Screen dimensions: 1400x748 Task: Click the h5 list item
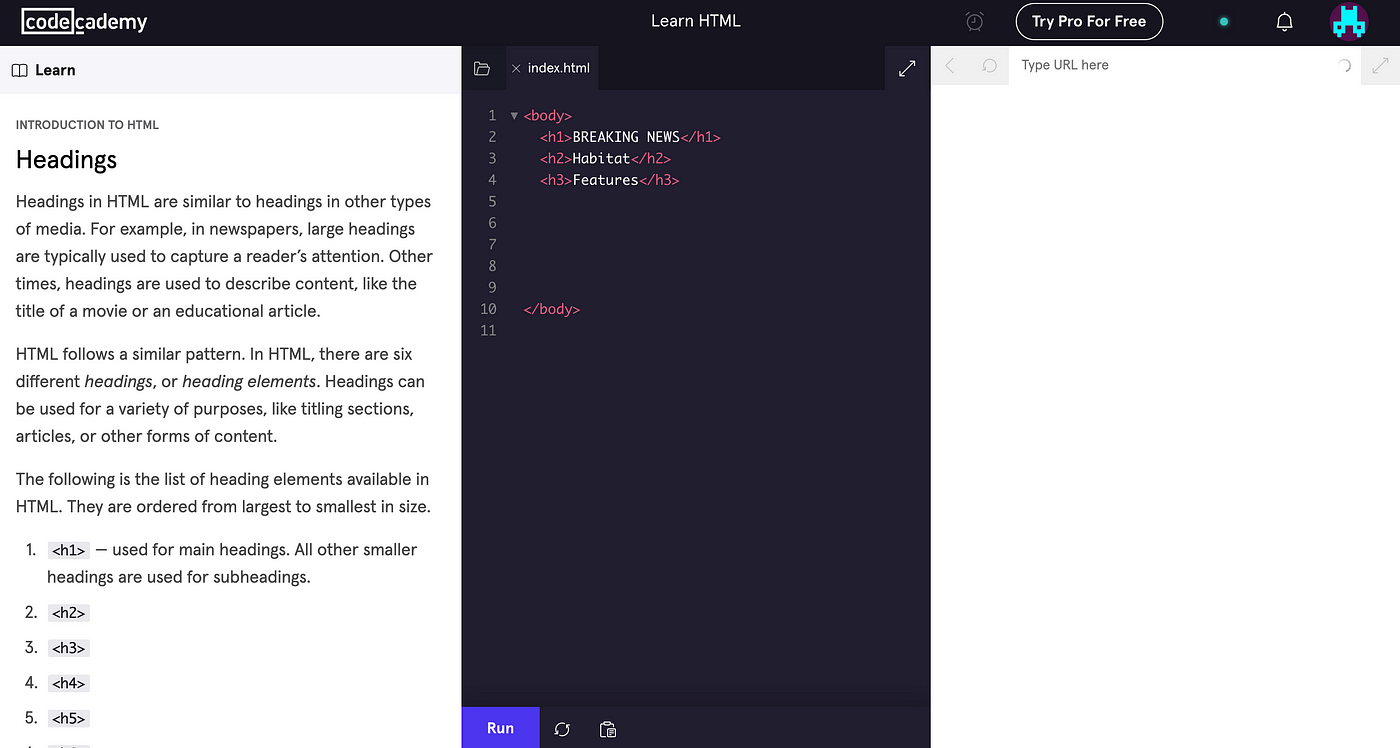coord(69,718)
